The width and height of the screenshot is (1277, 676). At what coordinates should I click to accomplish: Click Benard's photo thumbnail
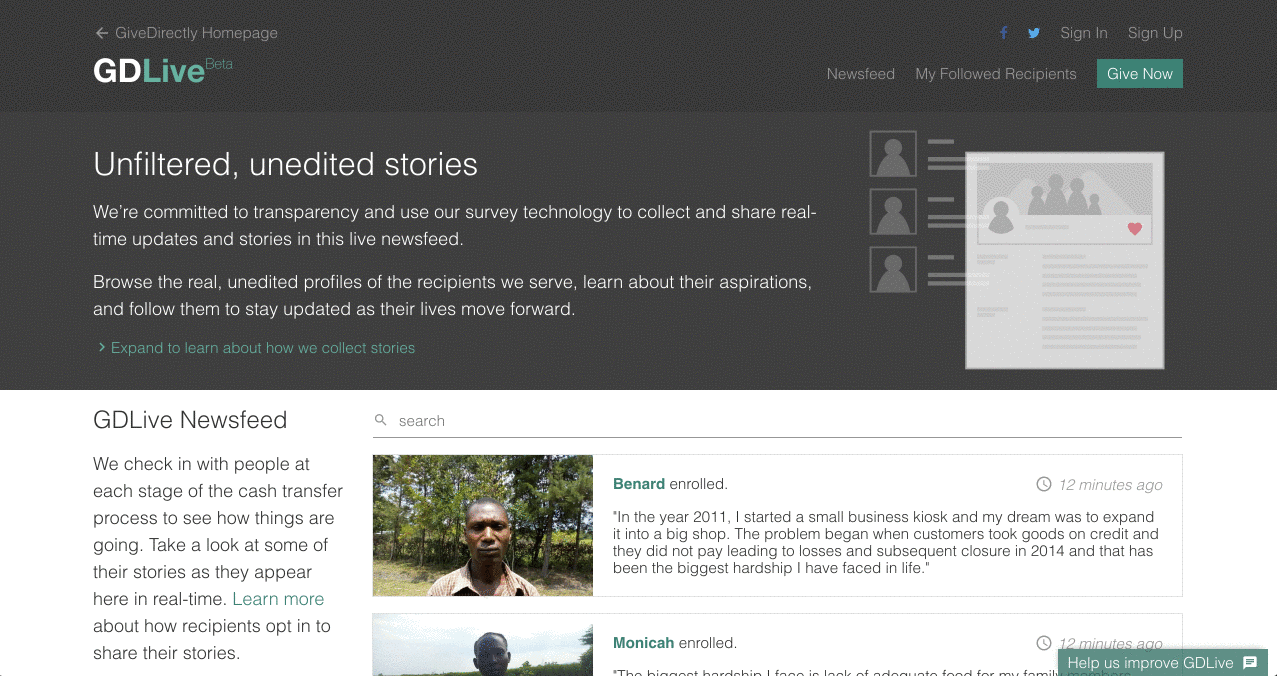pyautogui.click(x=483, y=526)
